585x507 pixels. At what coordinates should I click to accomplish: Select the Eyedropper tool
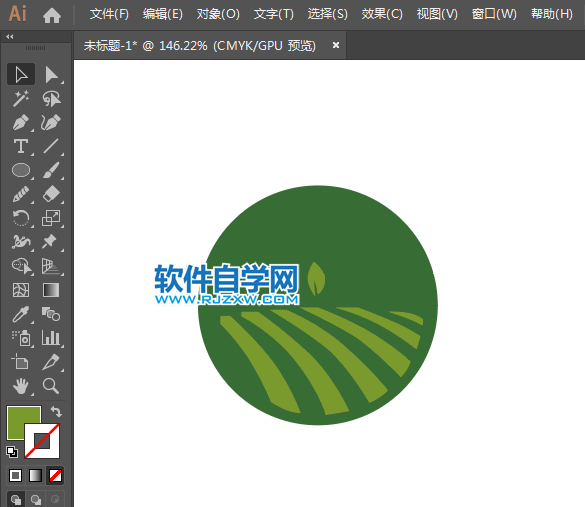(x=21, y=314)
